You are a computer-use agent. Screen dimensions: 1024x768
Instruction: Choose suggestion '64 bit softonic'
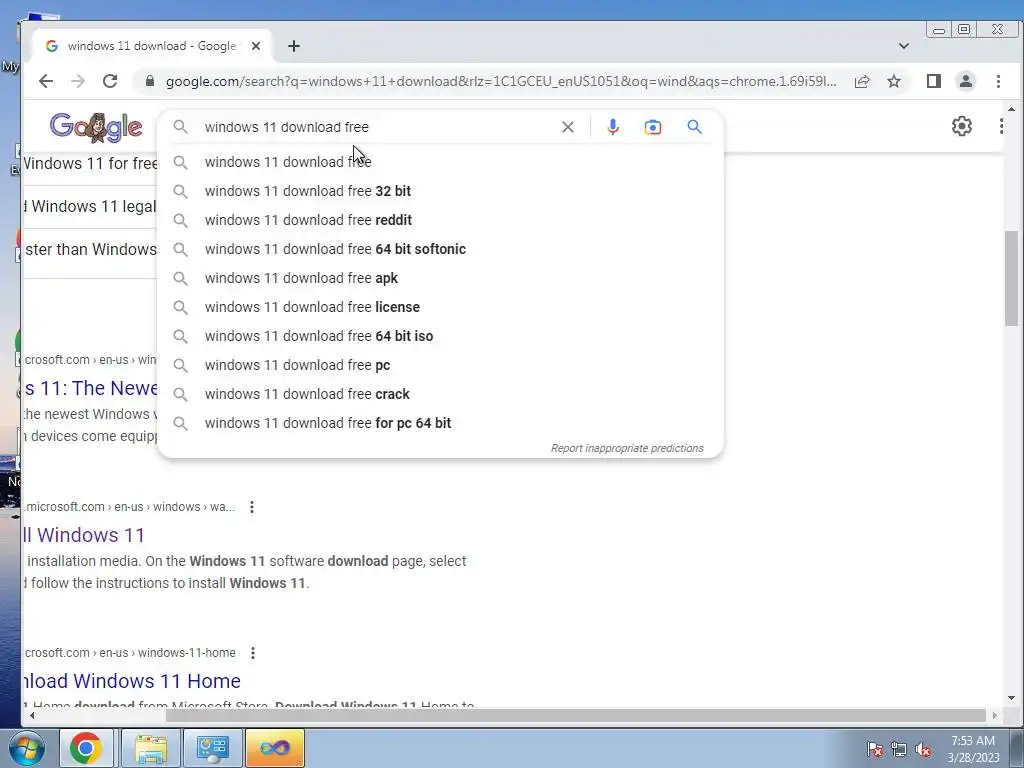[x=441, y=249]
